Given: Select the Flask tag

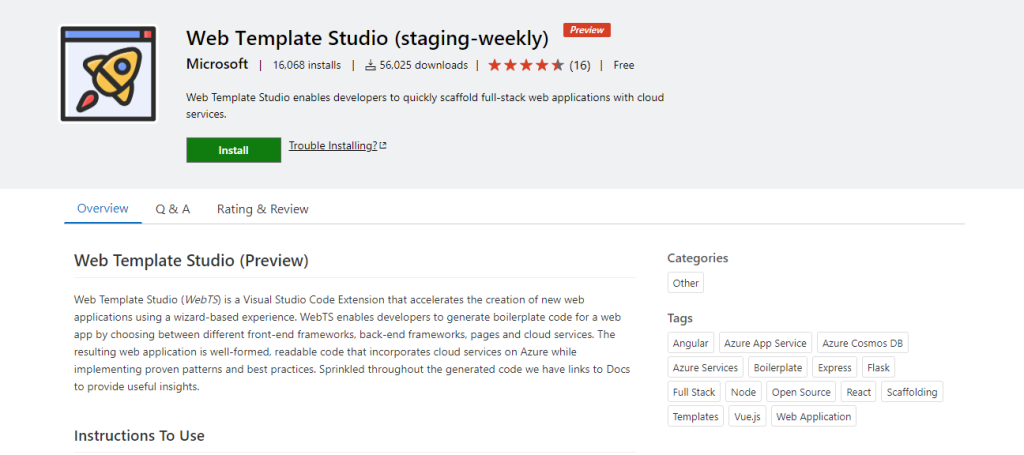Looking at the screenshot, I should [878, 368].
